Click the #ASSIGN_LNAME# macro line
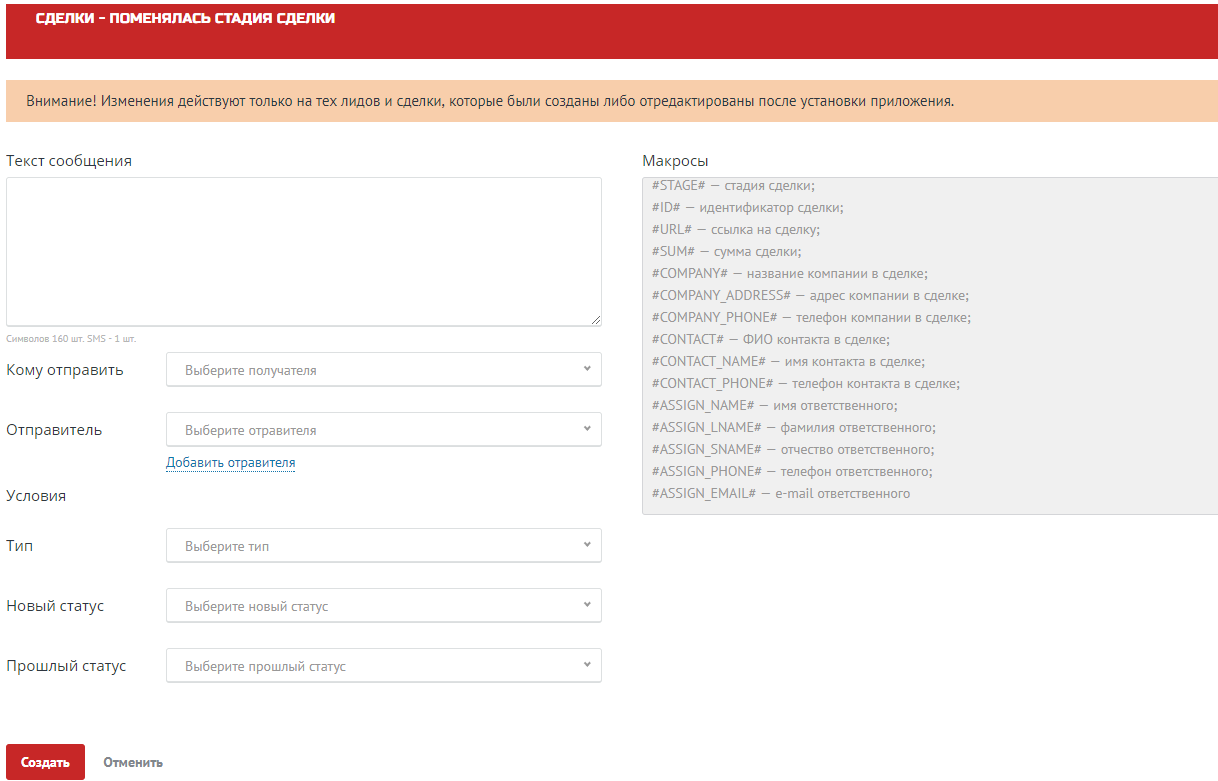1218x781 pixels. click(794, 427)
